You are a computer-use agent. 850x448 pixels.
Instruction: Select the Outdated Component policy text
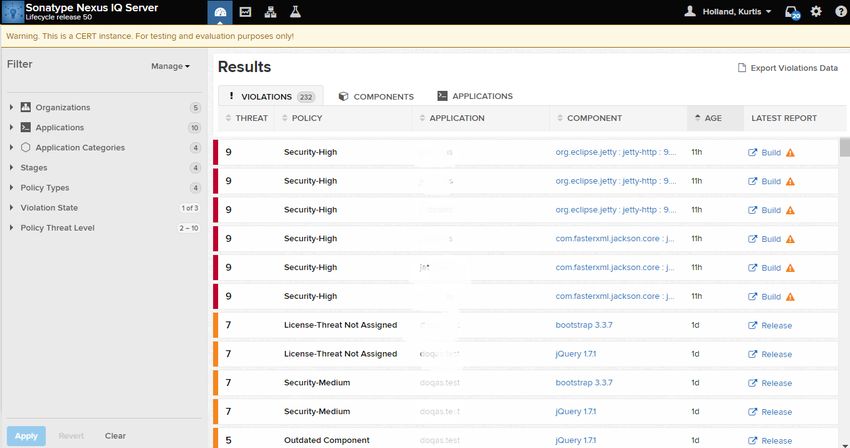pos(327,440)
